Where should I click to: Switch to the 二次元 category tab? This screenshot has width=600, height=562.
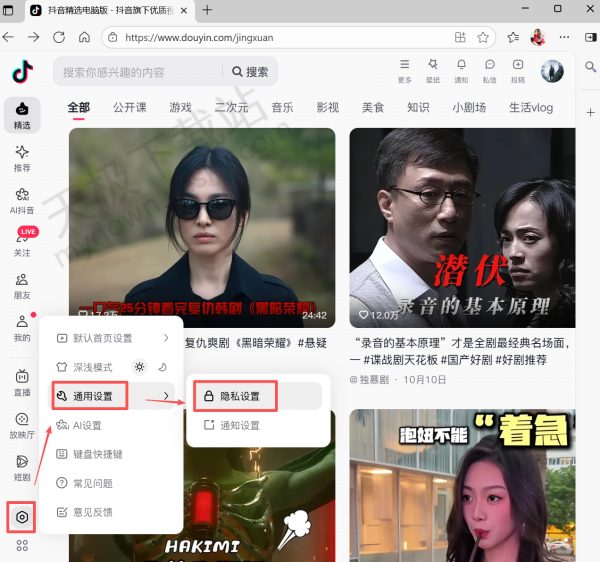(x=231, y=107)
